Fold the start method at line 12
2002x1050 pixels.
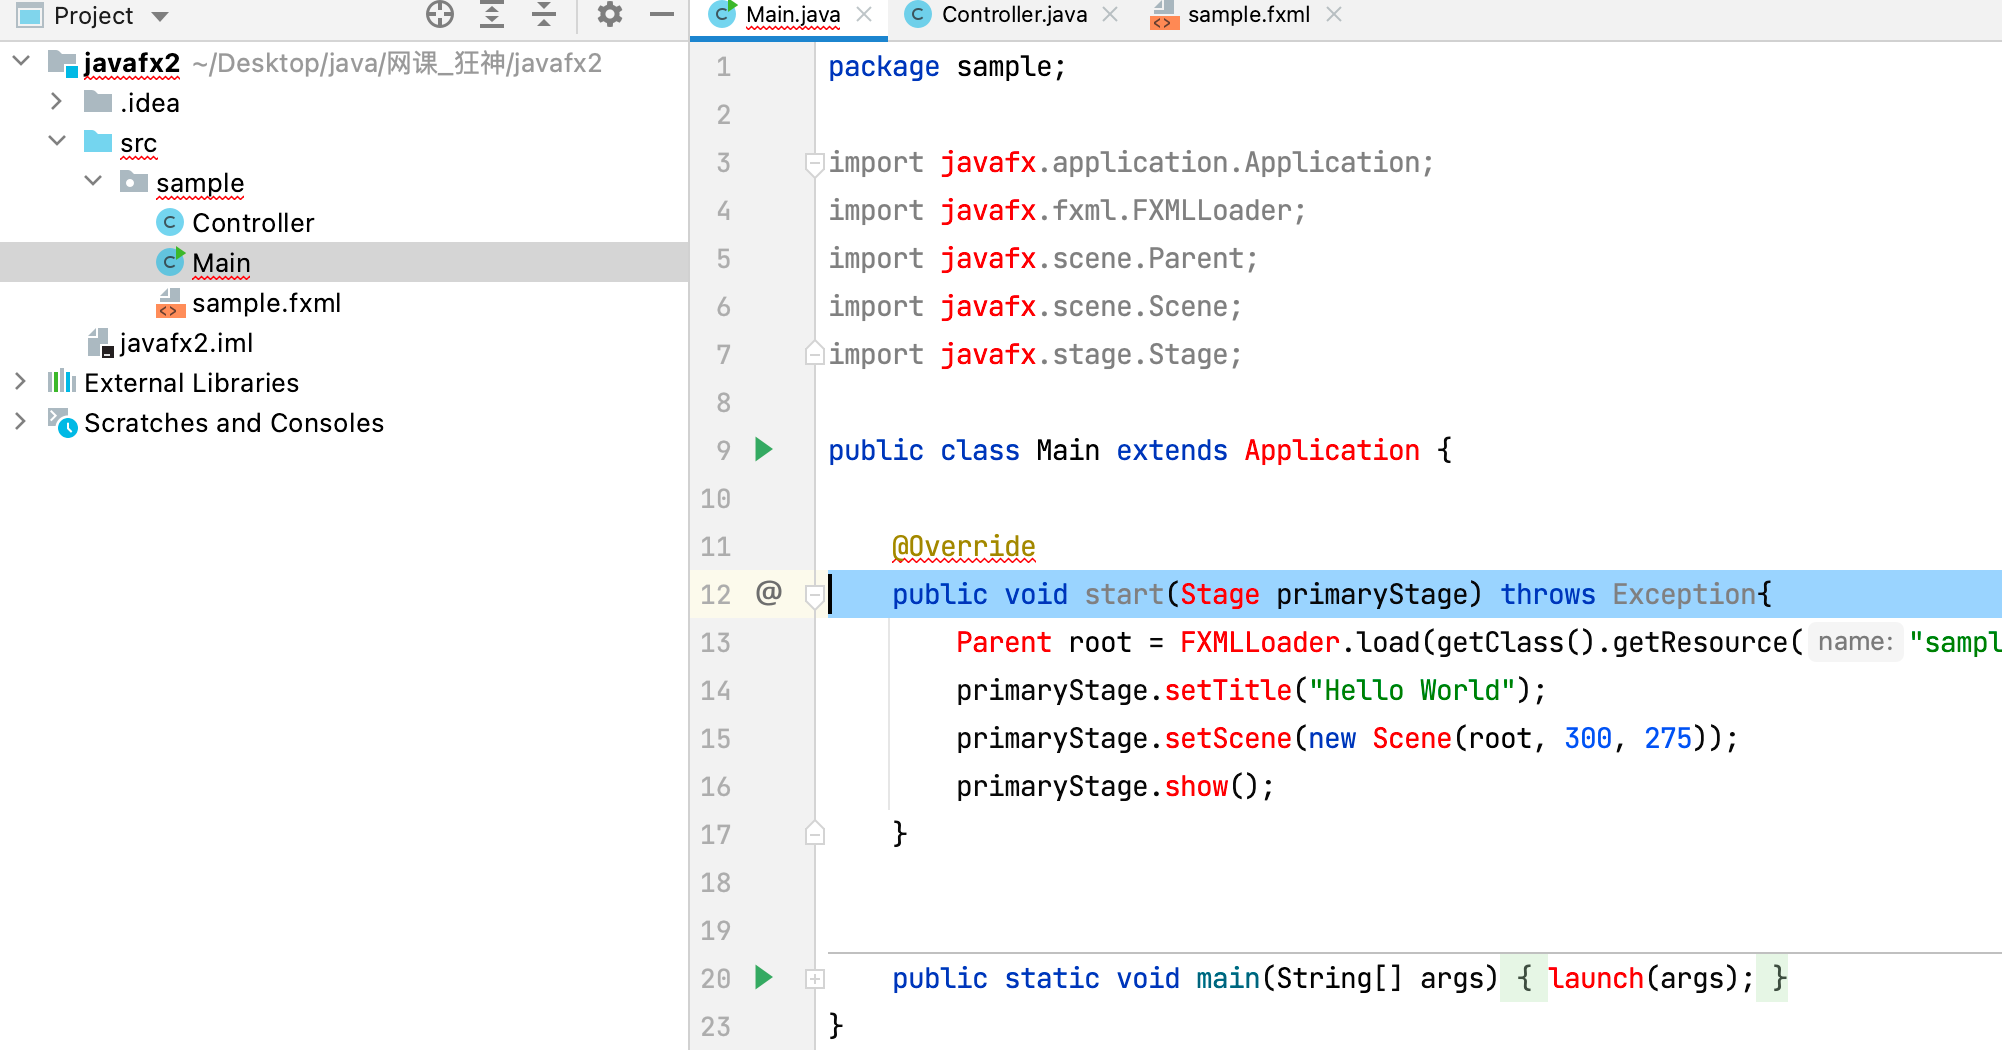coord(814,596)
